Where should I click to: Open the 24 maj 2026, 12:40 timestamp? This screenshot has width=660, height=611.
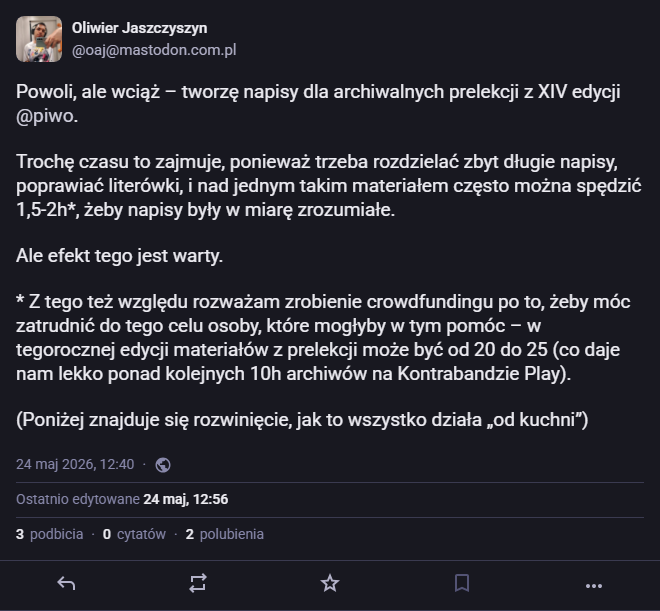75,464
